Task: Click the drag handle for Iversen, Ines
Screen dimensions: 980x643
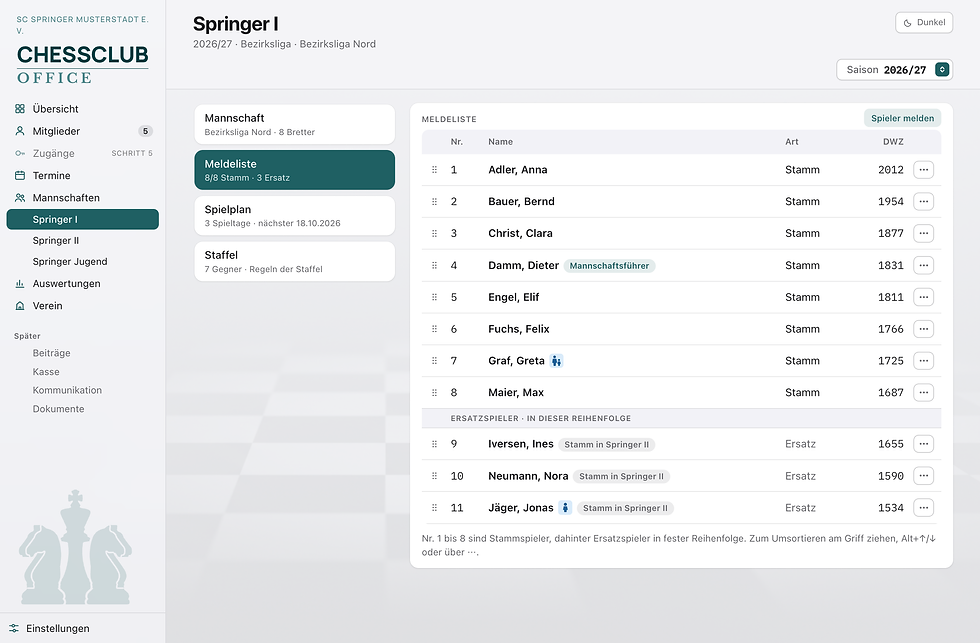Action: [434, 444]
